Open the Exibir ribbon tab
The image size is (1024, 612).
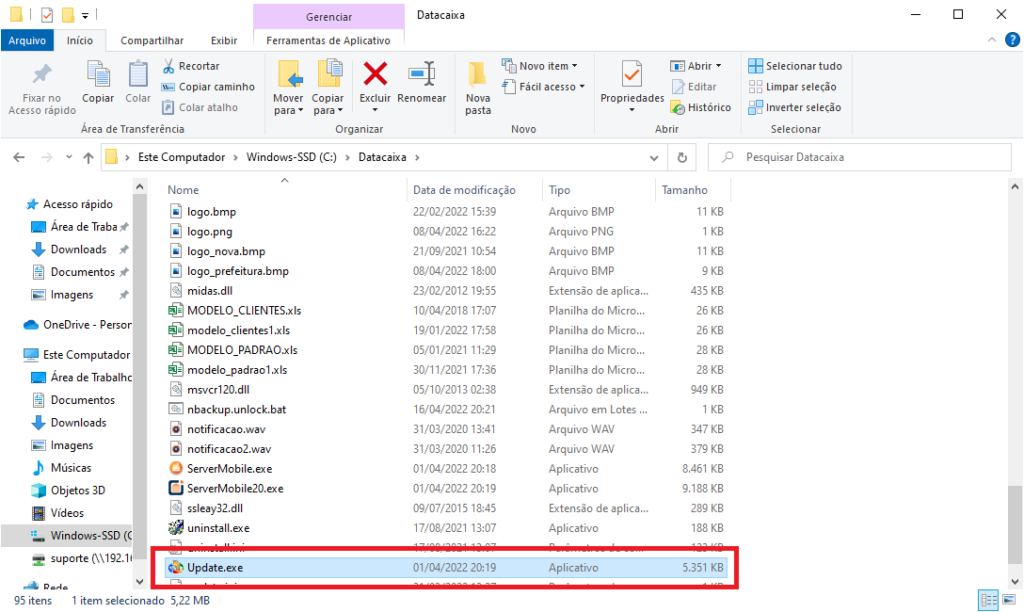pyautogui.click(x=224, y=40)
